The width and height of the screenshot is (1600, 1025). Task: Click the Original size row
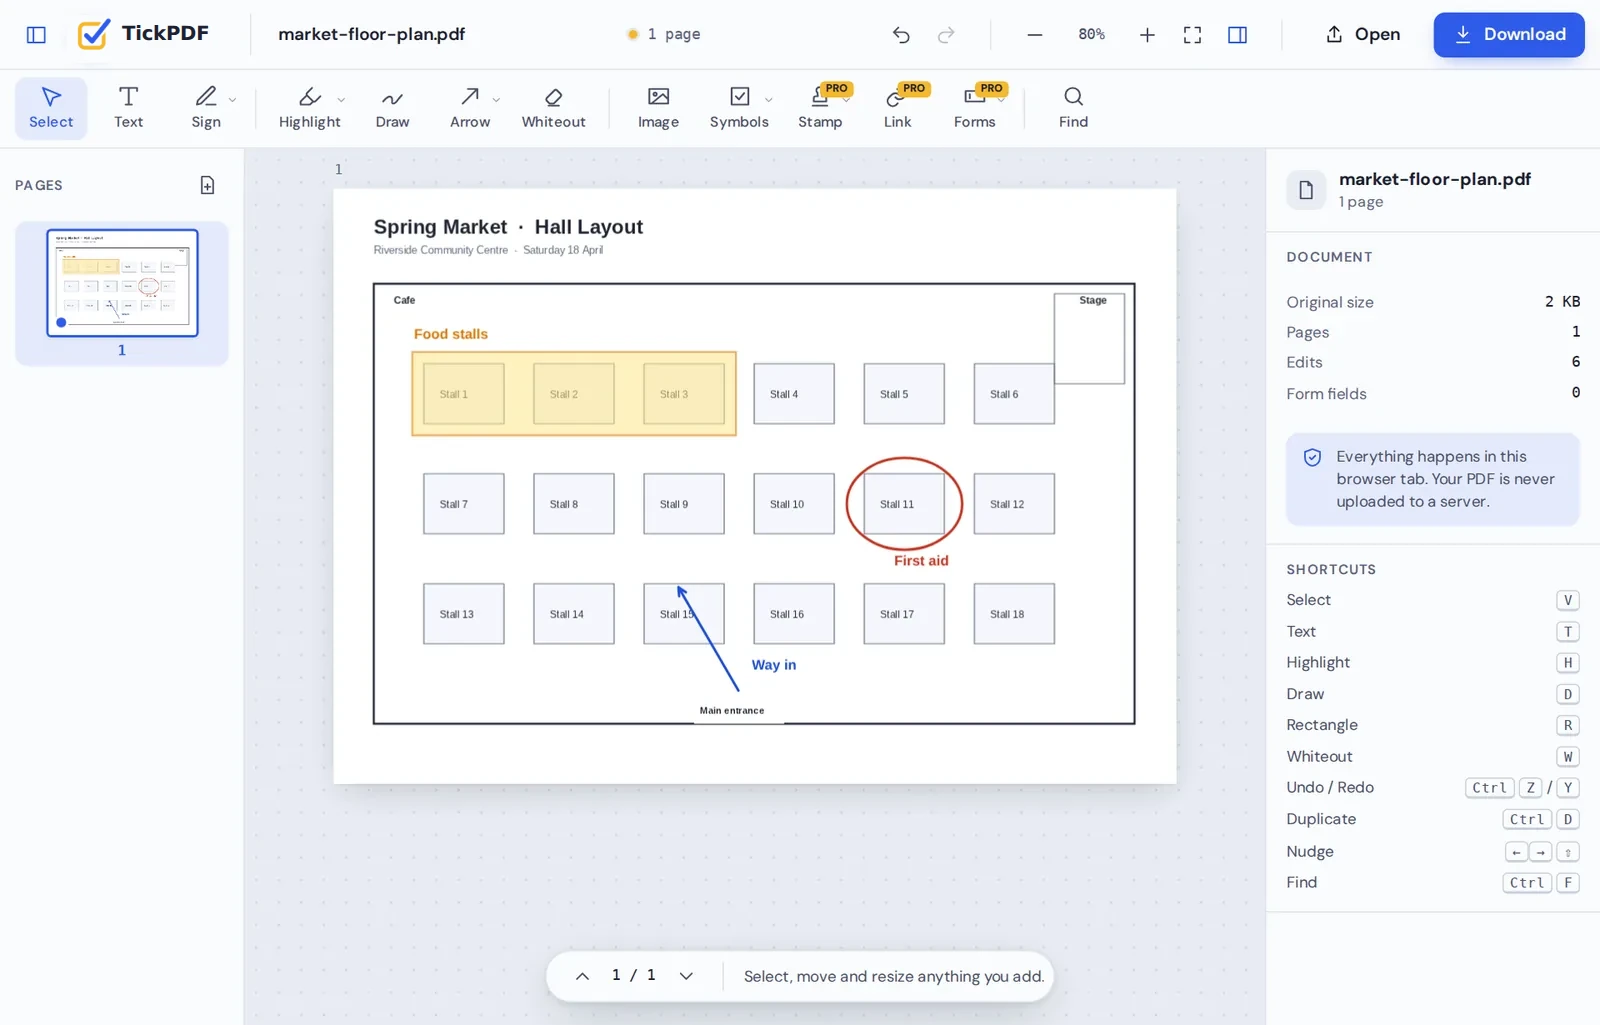coord(1433,302)
